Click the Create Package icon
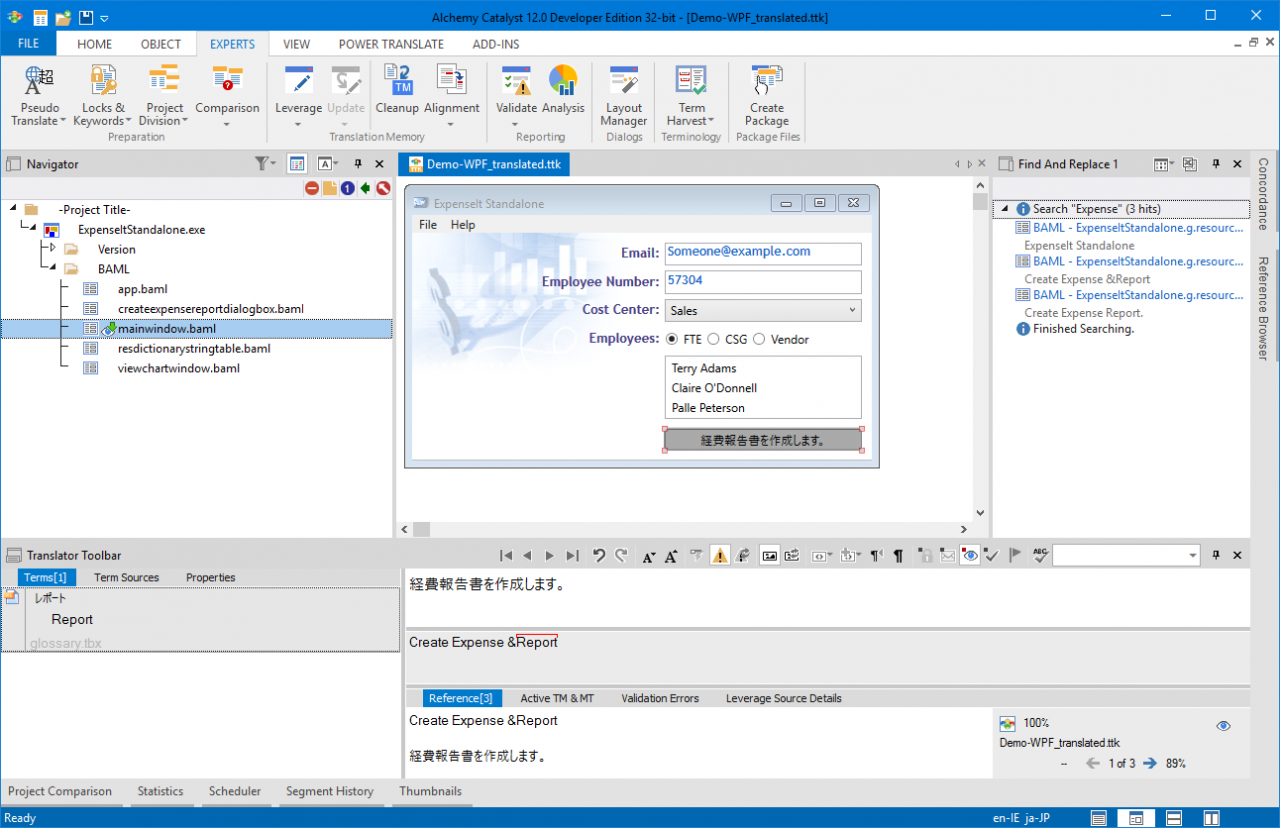Viewport: 1280px width, 828px height. point(766,82)
